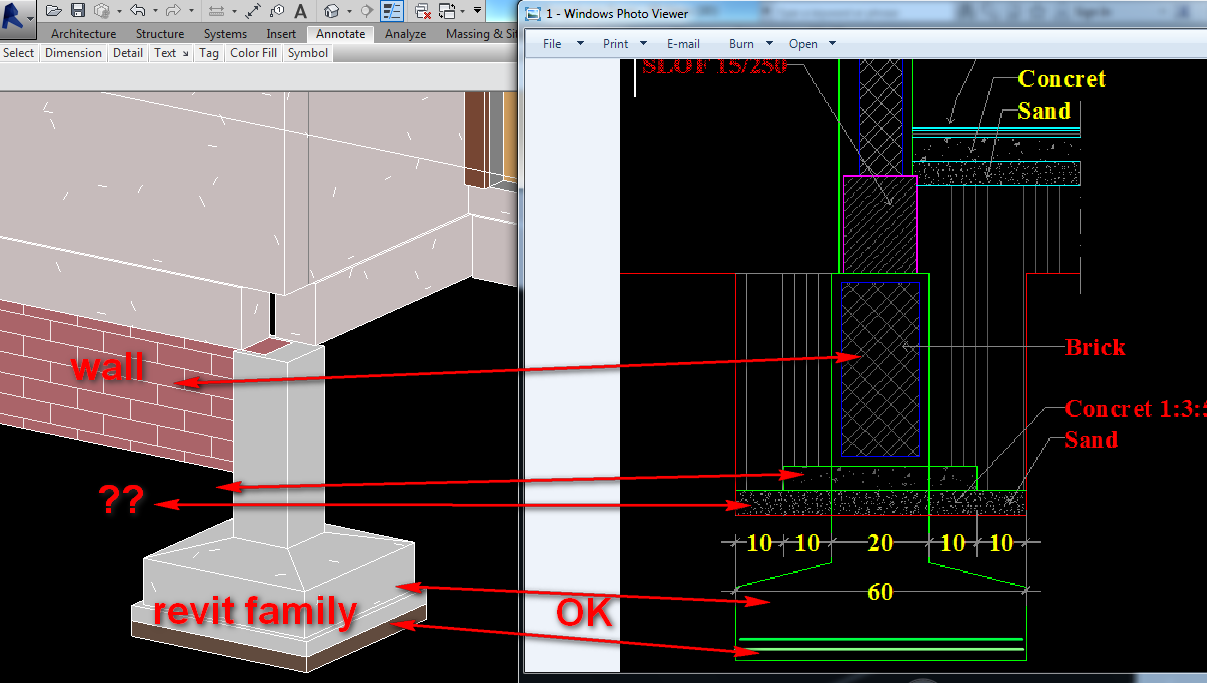This screenshot has width=1207, height=683.
Task: Switch to the Structure ribbon tab
Action: (x=160, y=34)
